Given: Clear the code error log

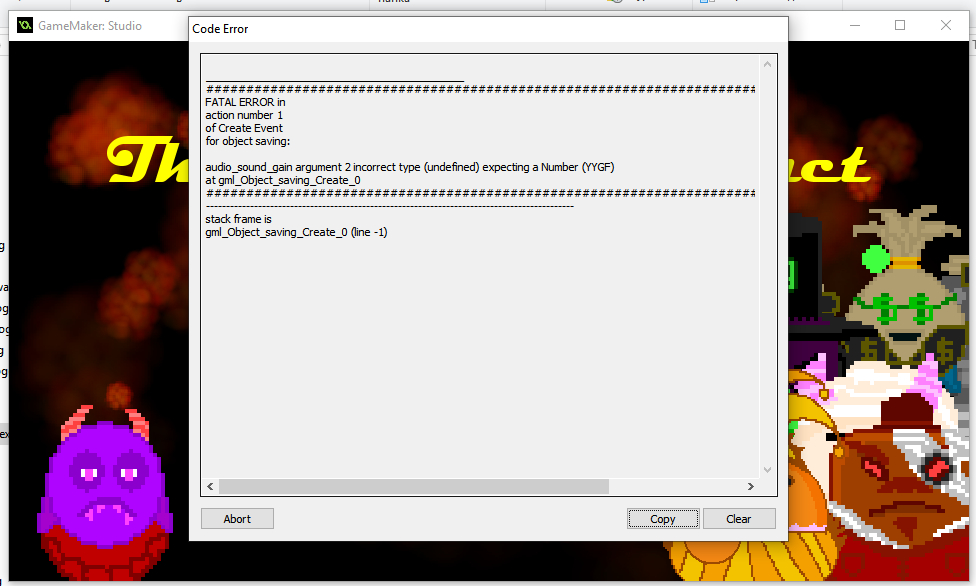Looking at the screenshot, I should coord(739,519).
